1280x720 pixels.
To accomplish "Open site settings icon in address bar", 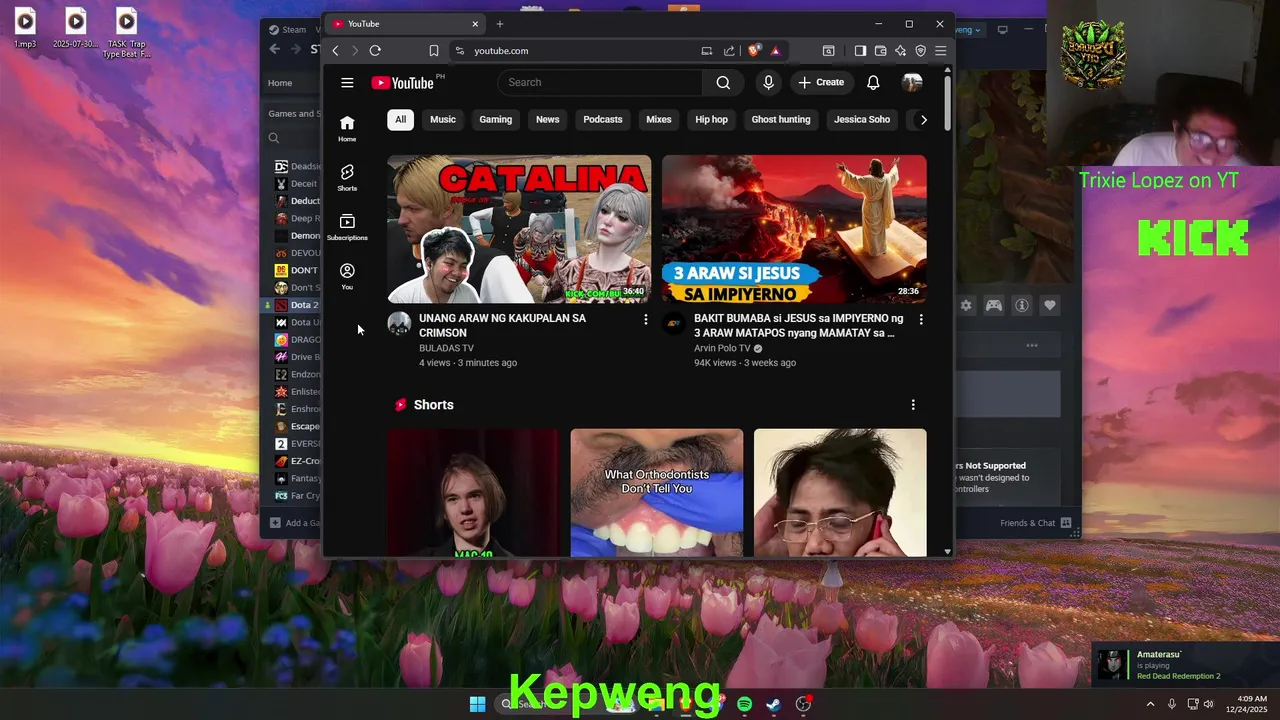I will [460, 51].
